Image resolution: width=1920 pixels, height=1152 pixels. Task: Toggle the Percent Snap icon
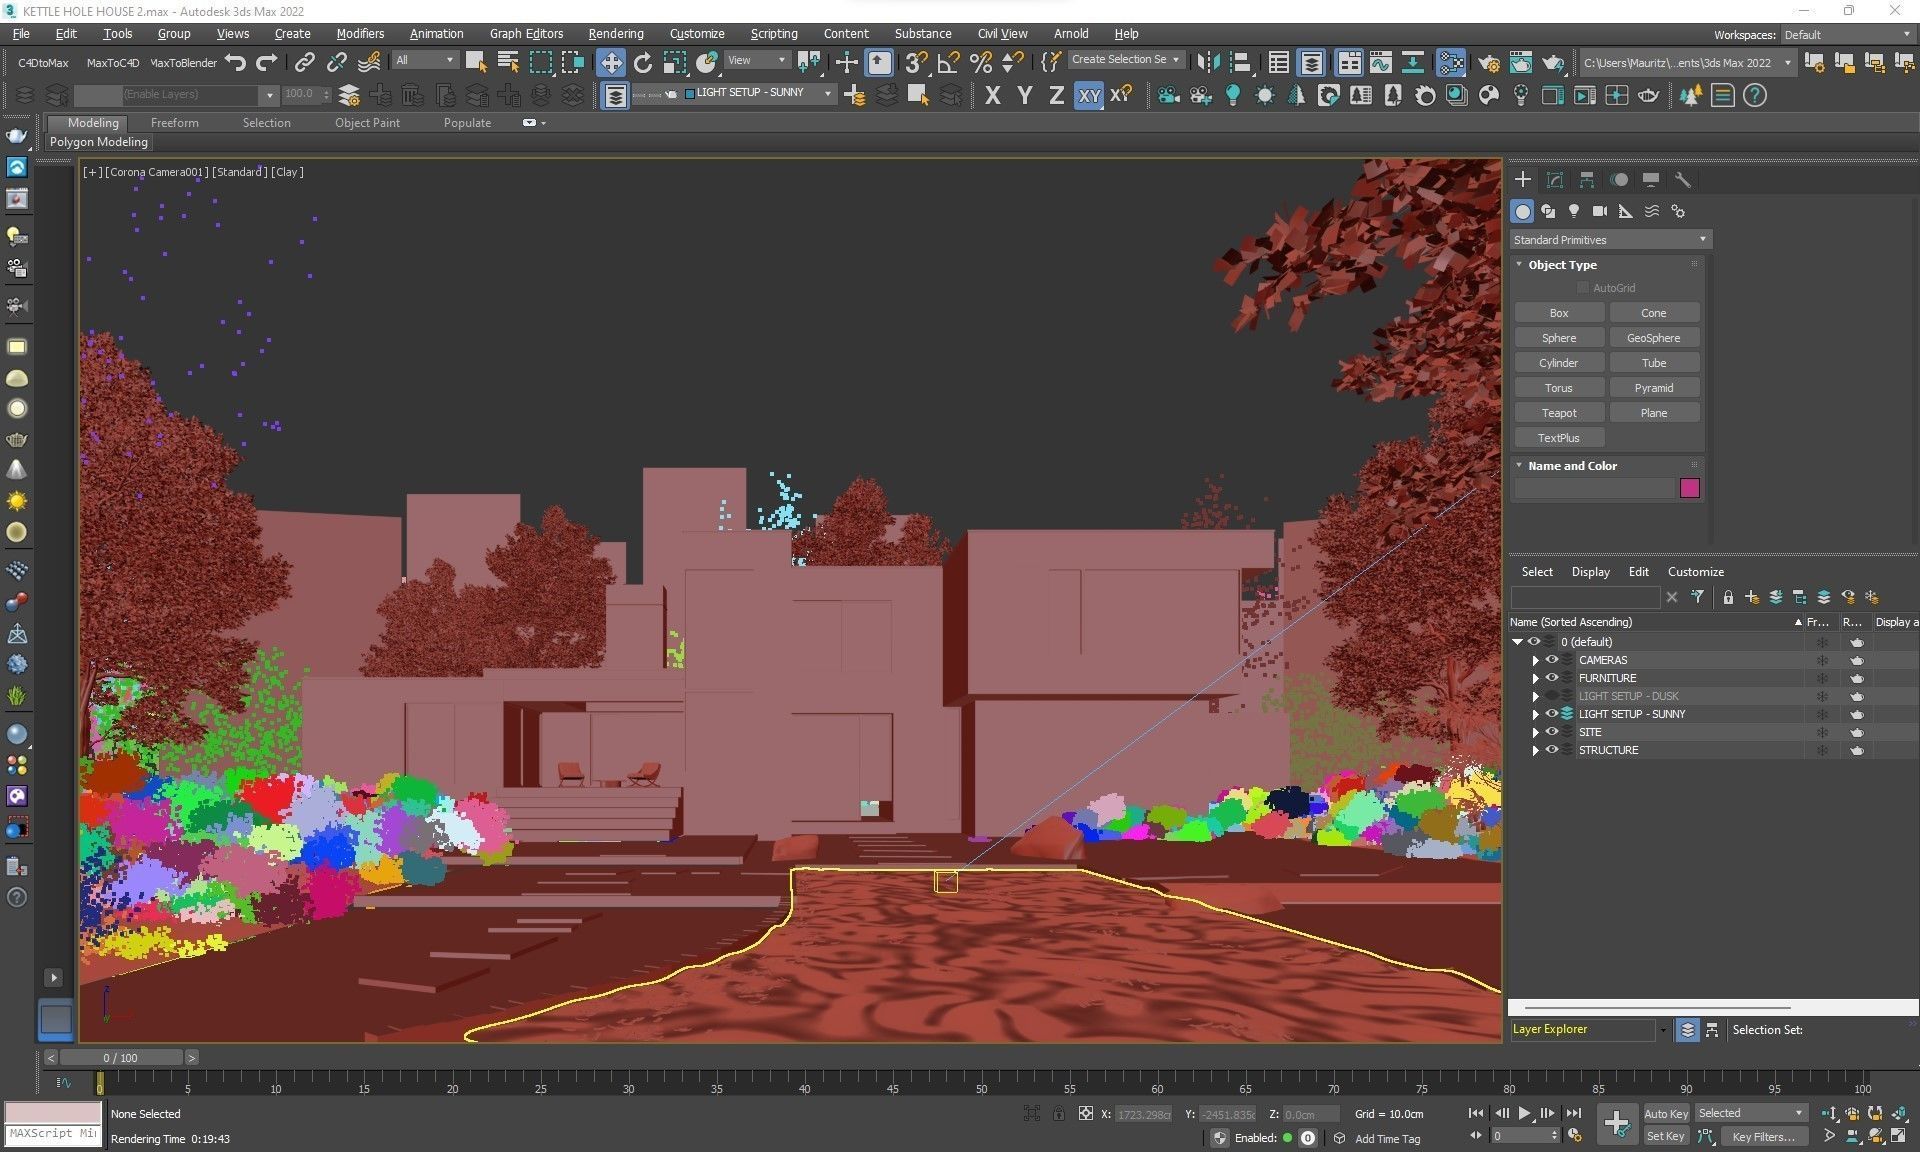click(981, 62)
